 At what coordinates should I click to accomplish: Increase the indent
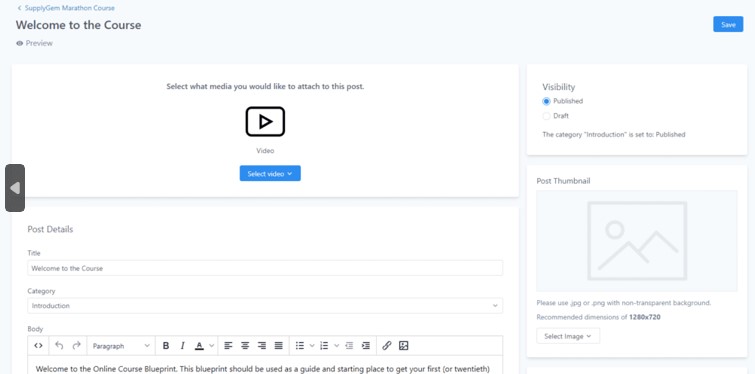pyautogui.click(x=366, y=346)
